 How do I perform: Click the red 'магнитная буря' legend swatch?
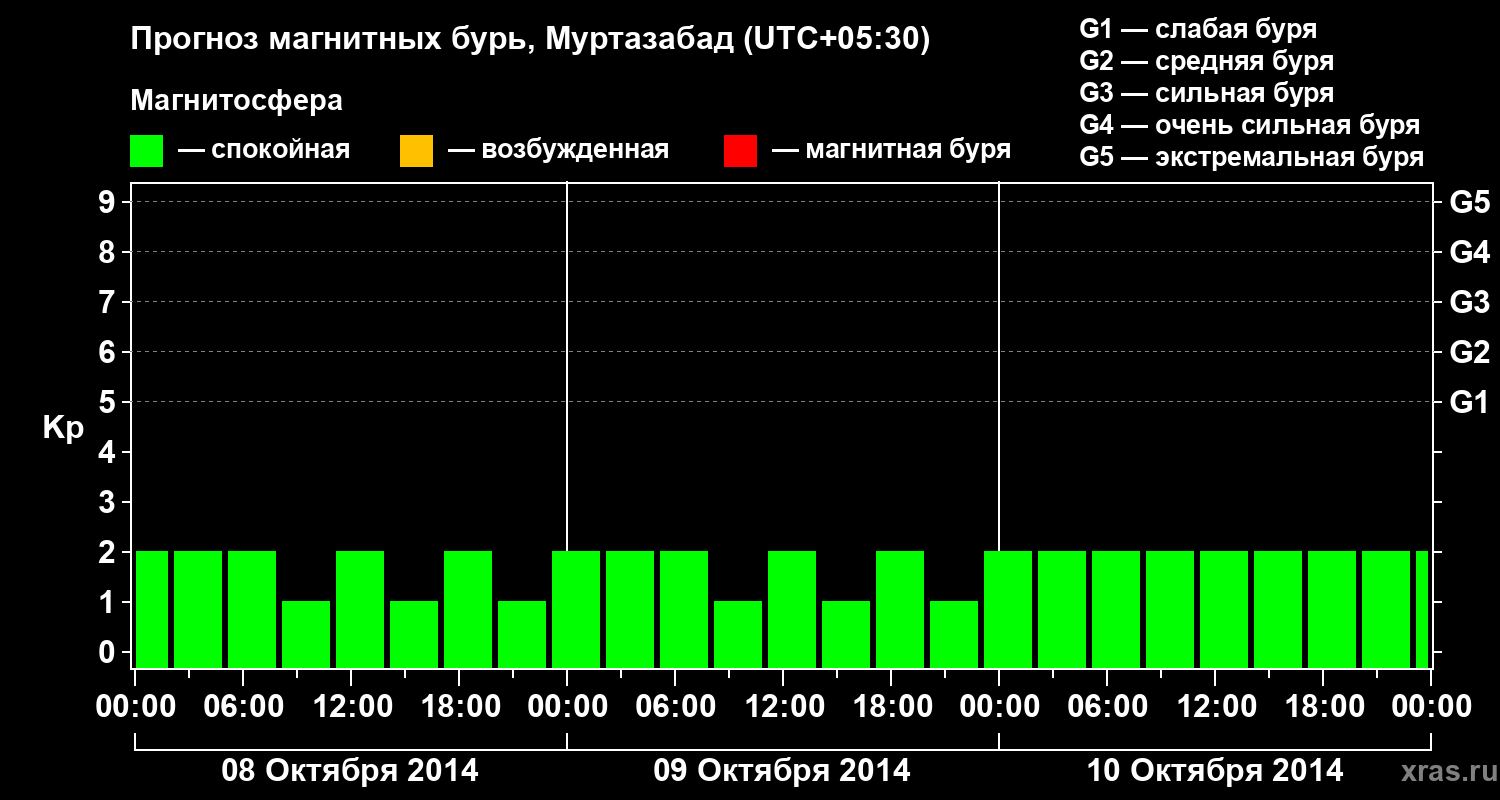coord(740,151)
